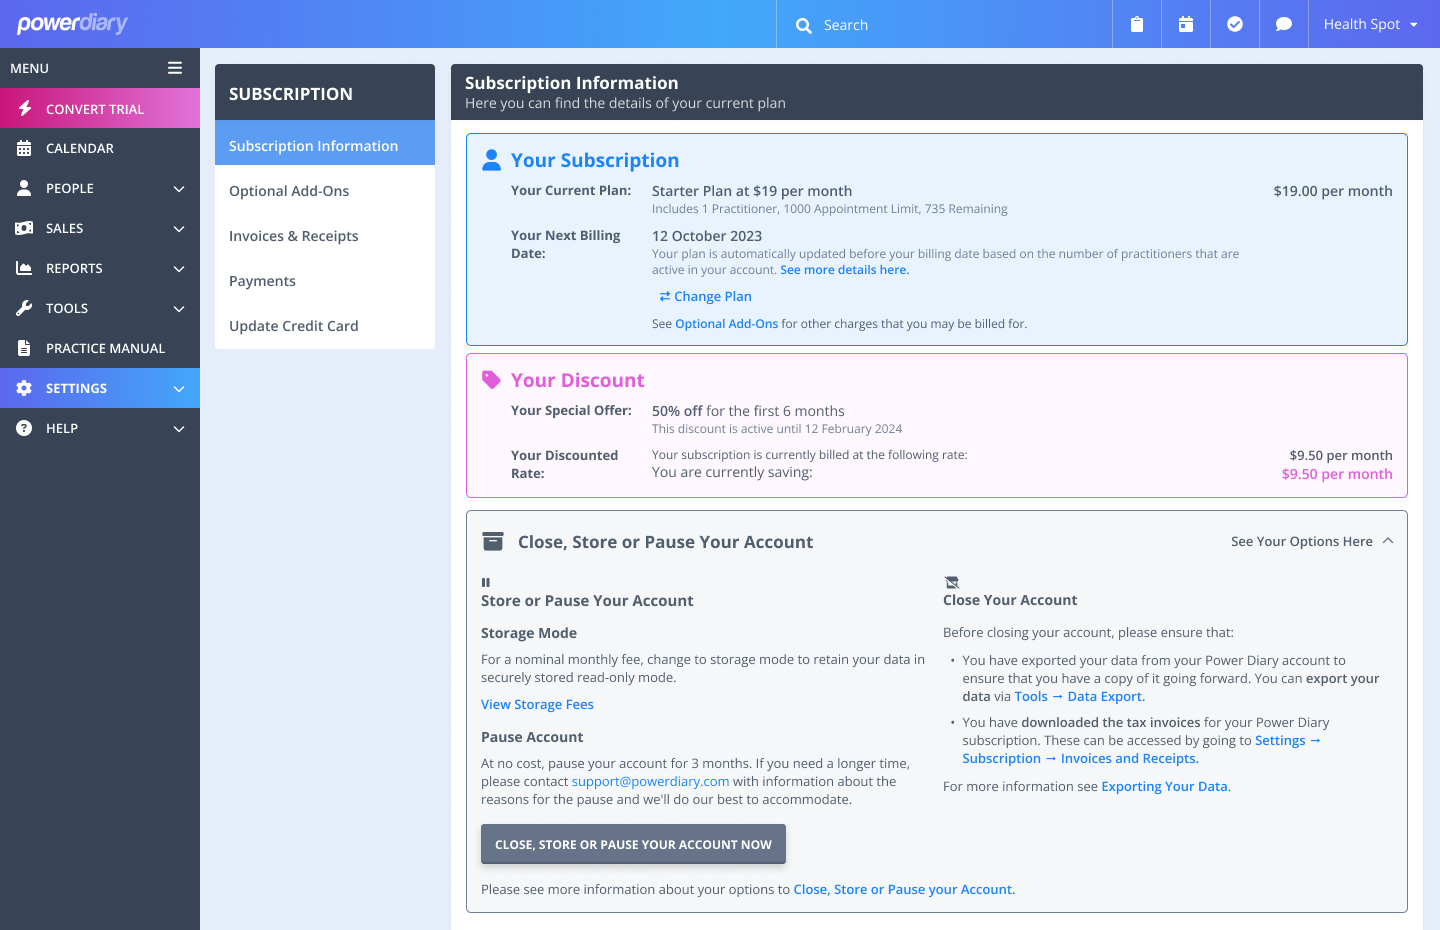
Task: Open the chat messages icon in header
Action: tap(1284, 24)
